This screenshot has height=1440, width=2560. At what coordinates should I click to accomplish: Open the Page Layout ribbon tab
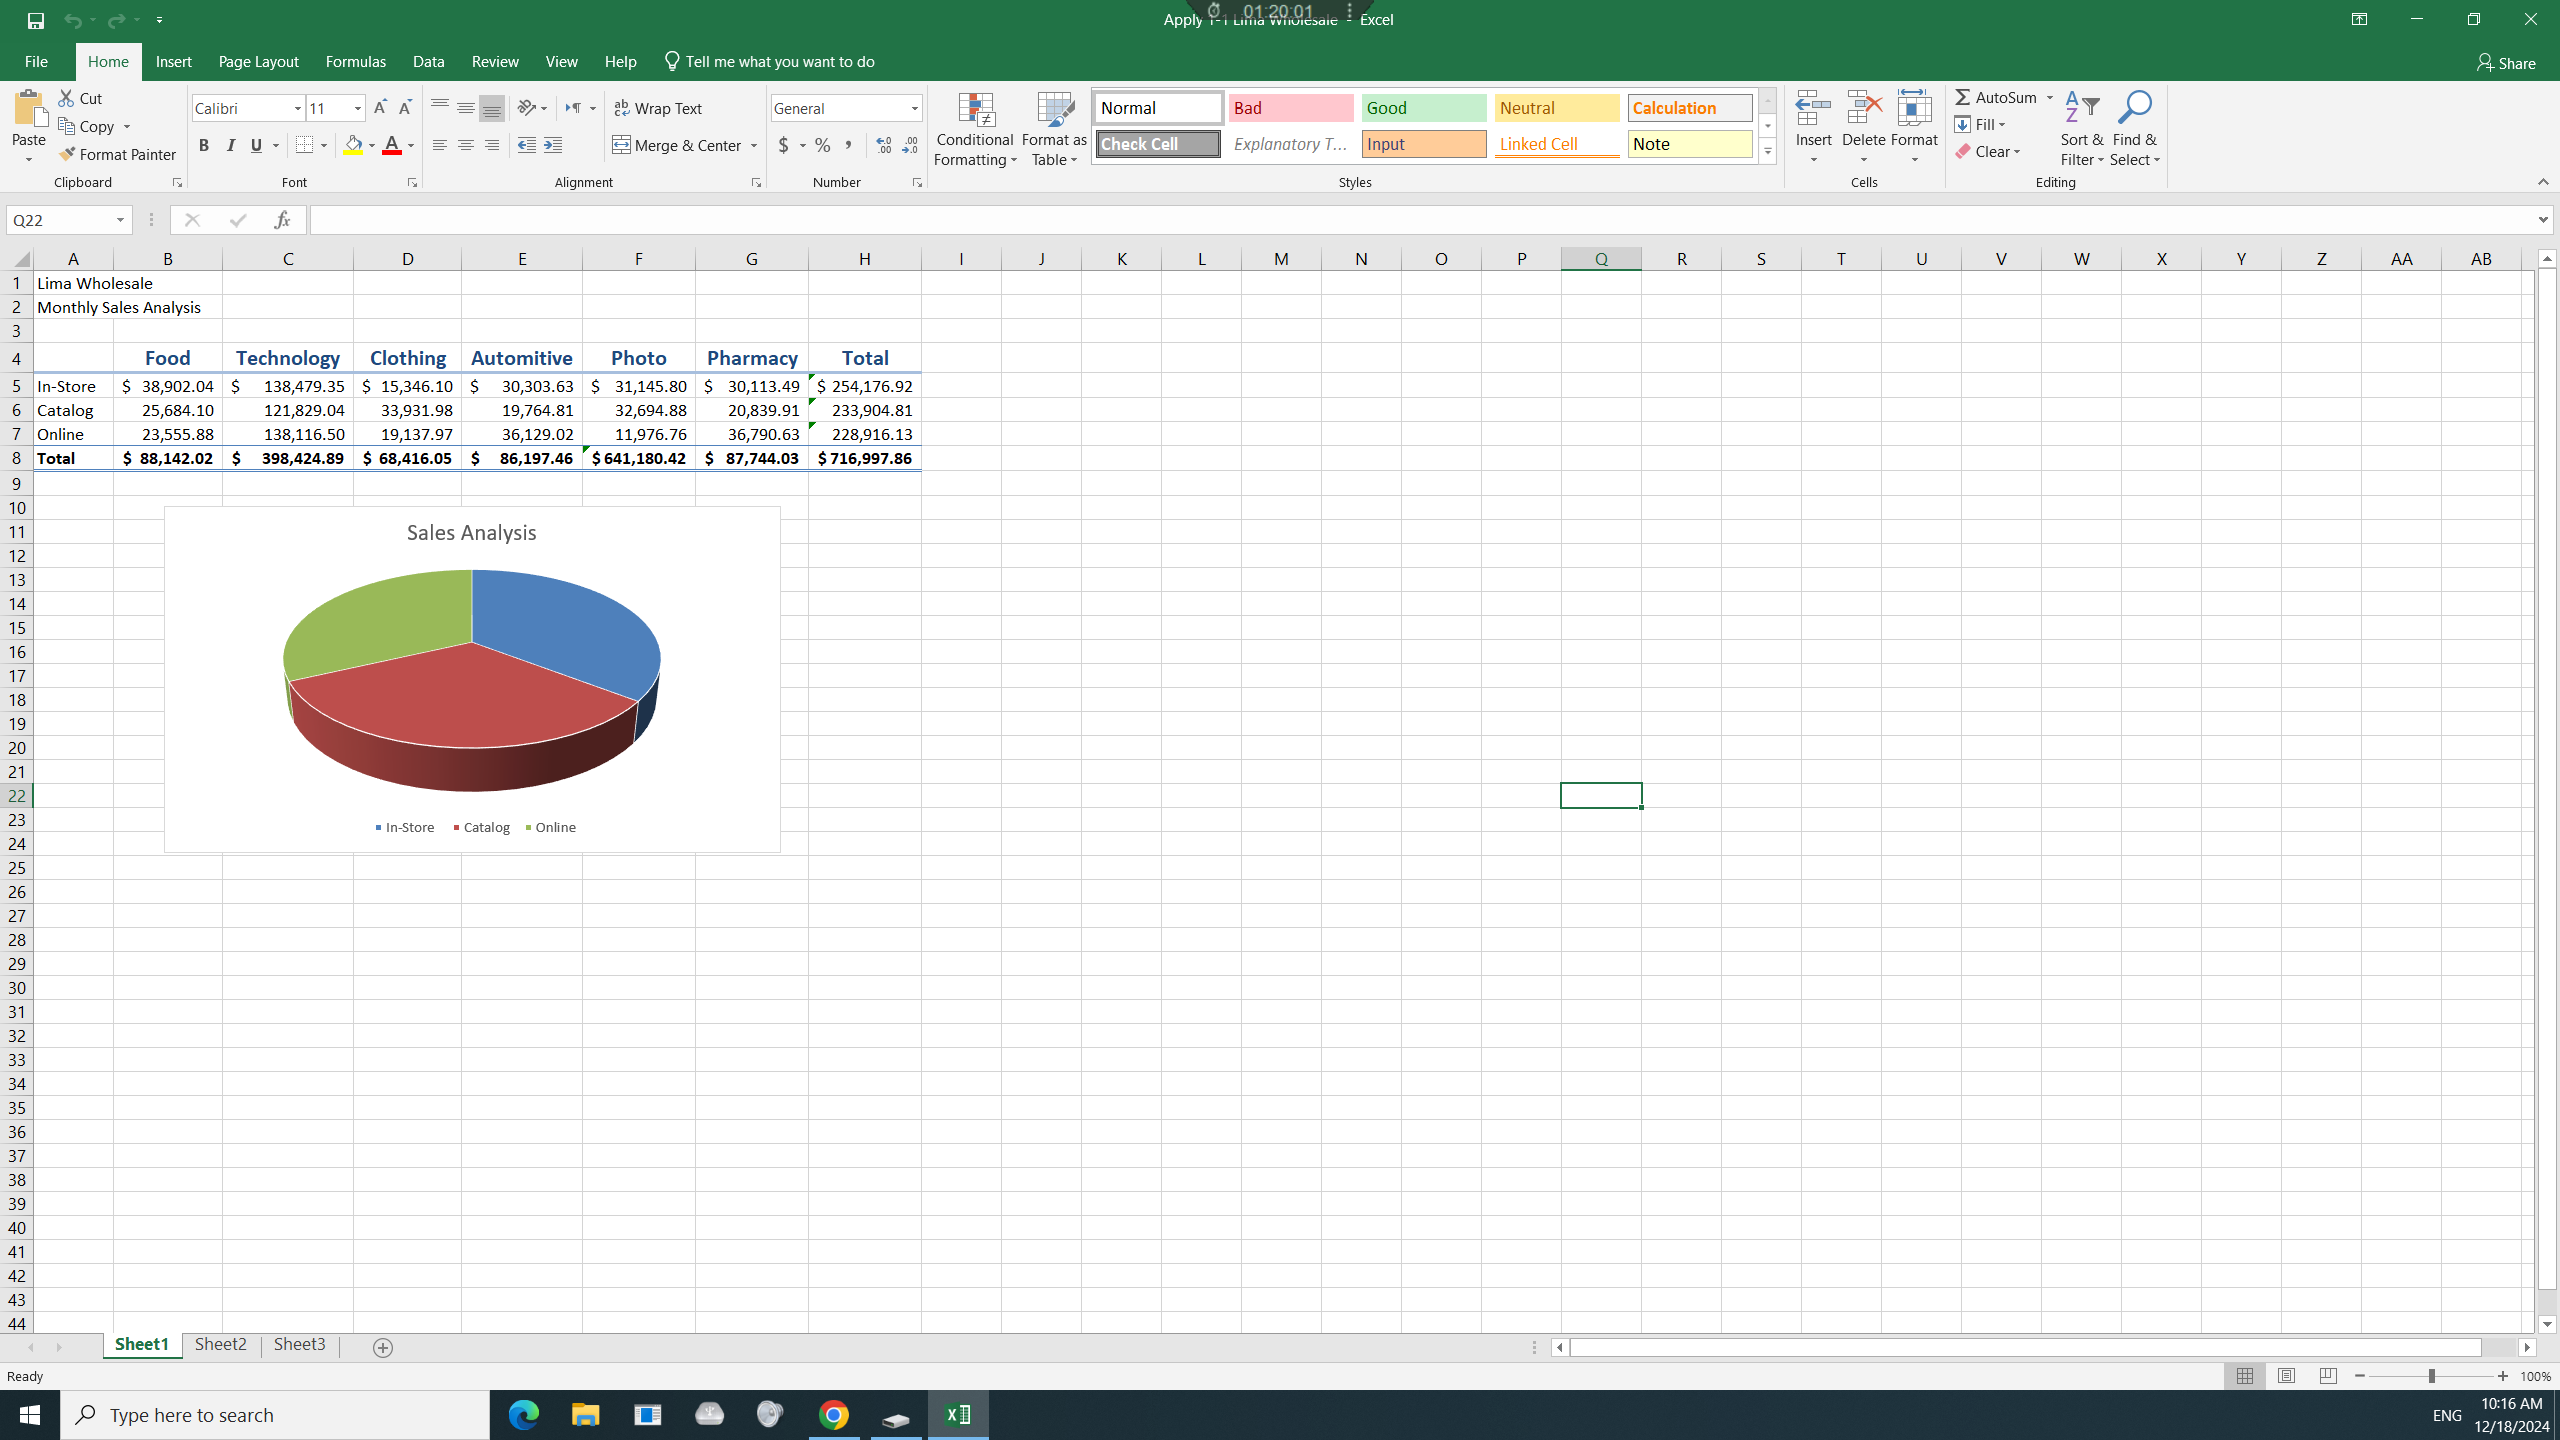[x=258, y=62]
